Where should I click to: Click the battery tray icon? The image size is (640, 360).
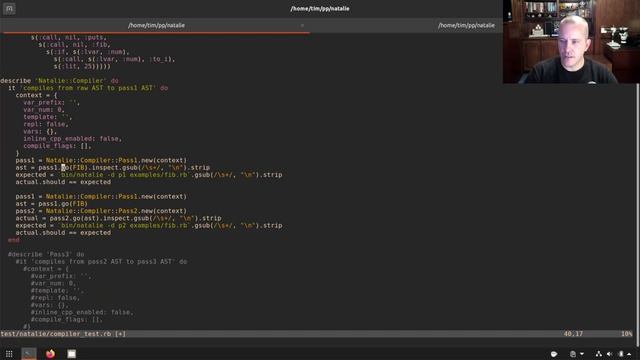[x=621, y=354]
